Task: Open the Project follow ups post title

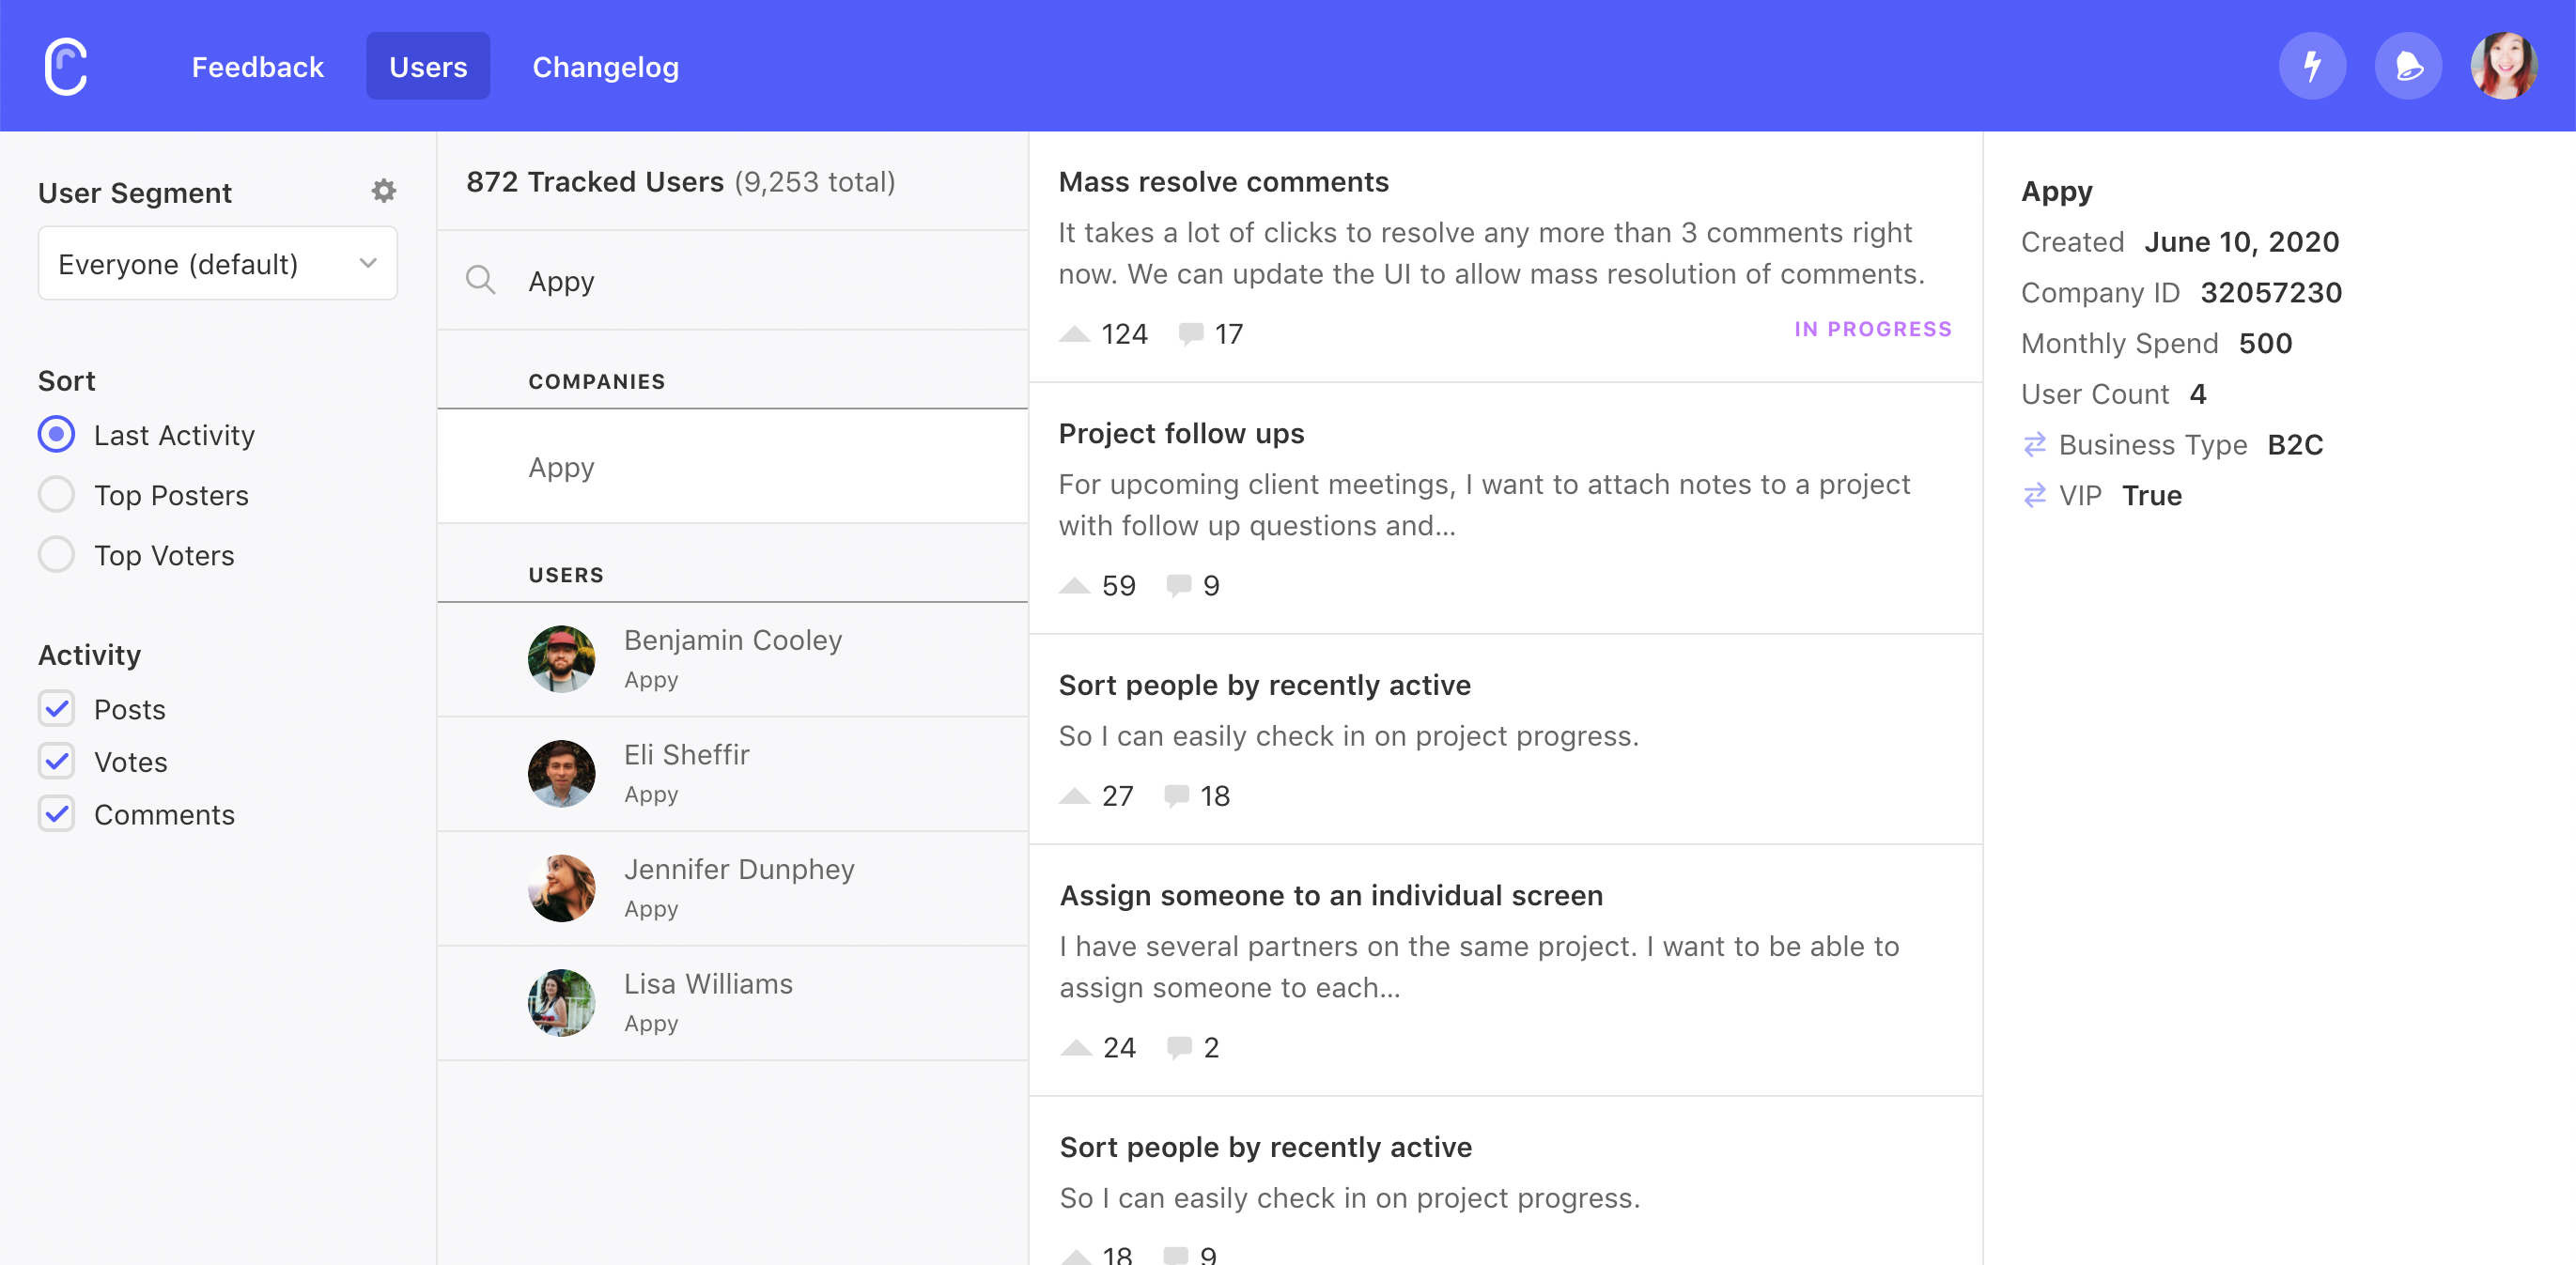Action: (1181, 434)
